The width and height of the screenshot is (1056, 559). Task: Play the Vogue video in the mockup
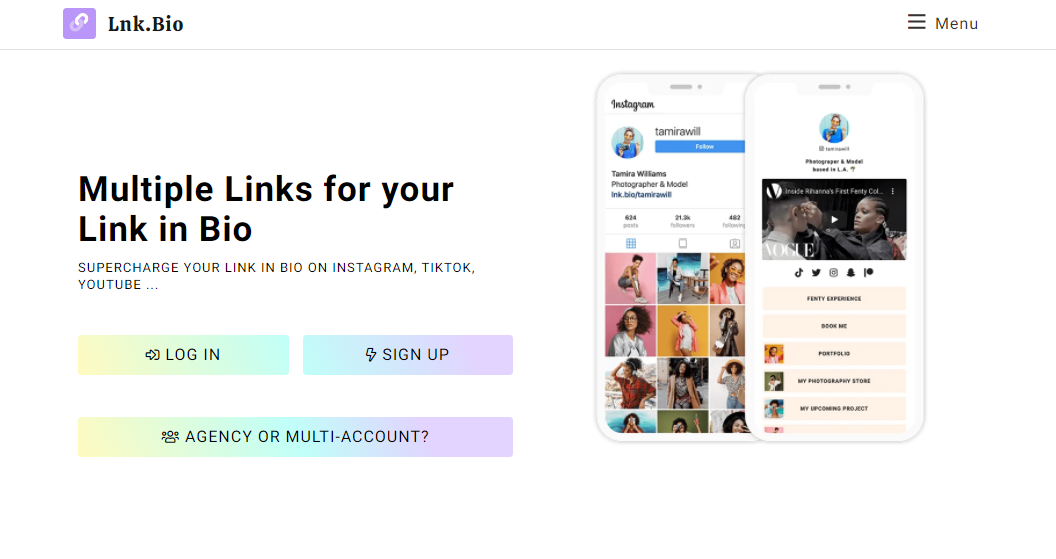pos(834,220)
